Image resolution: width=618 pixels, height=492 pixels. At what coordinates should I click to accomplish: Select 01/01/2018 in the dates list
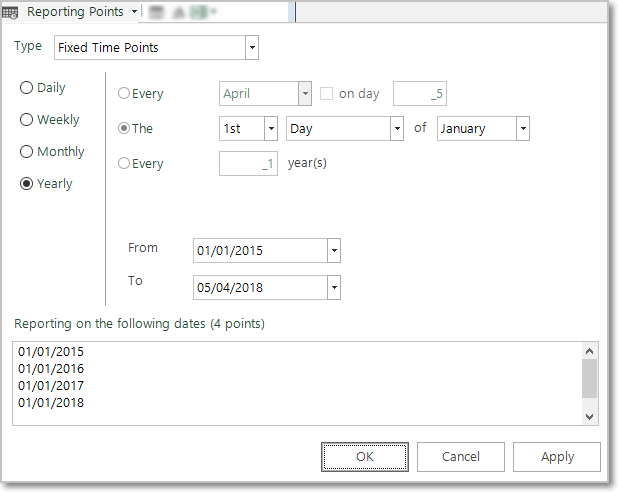[x=51, y=403]
